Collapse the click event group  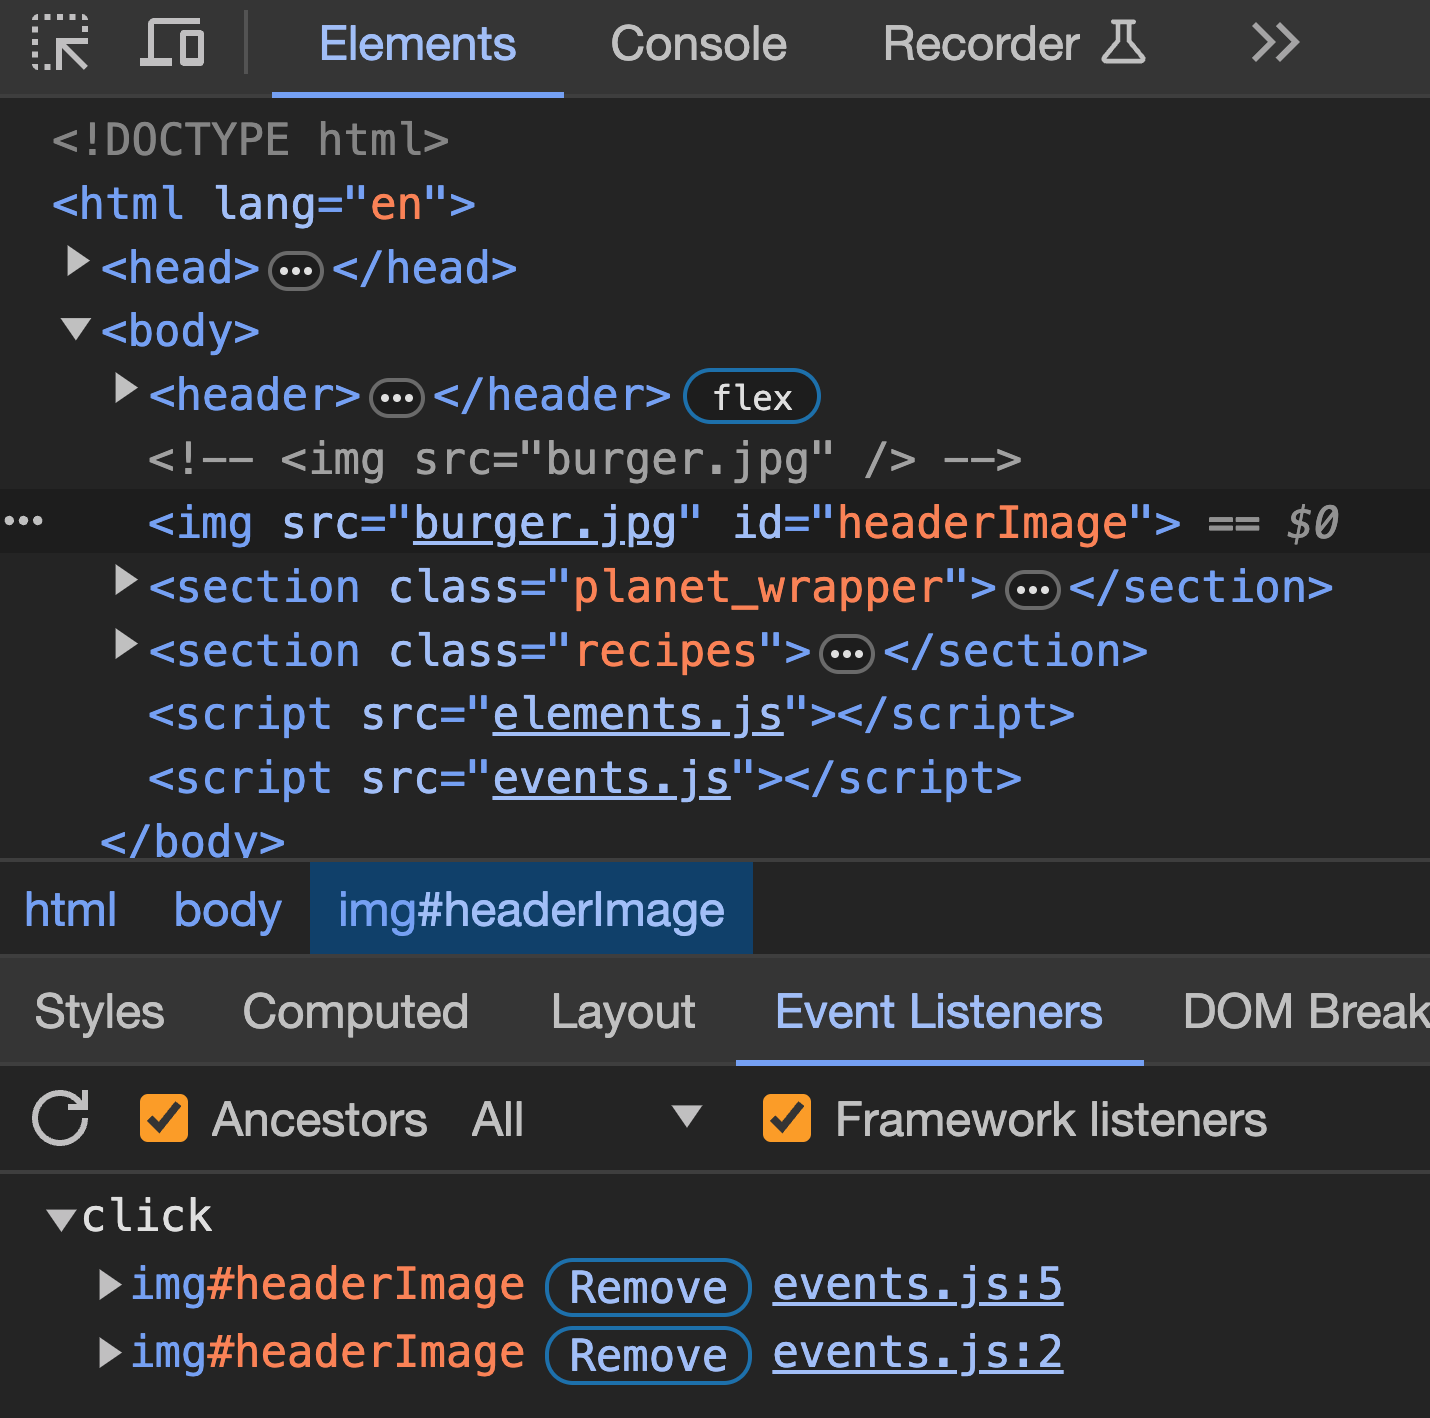tap(61, 1219)
